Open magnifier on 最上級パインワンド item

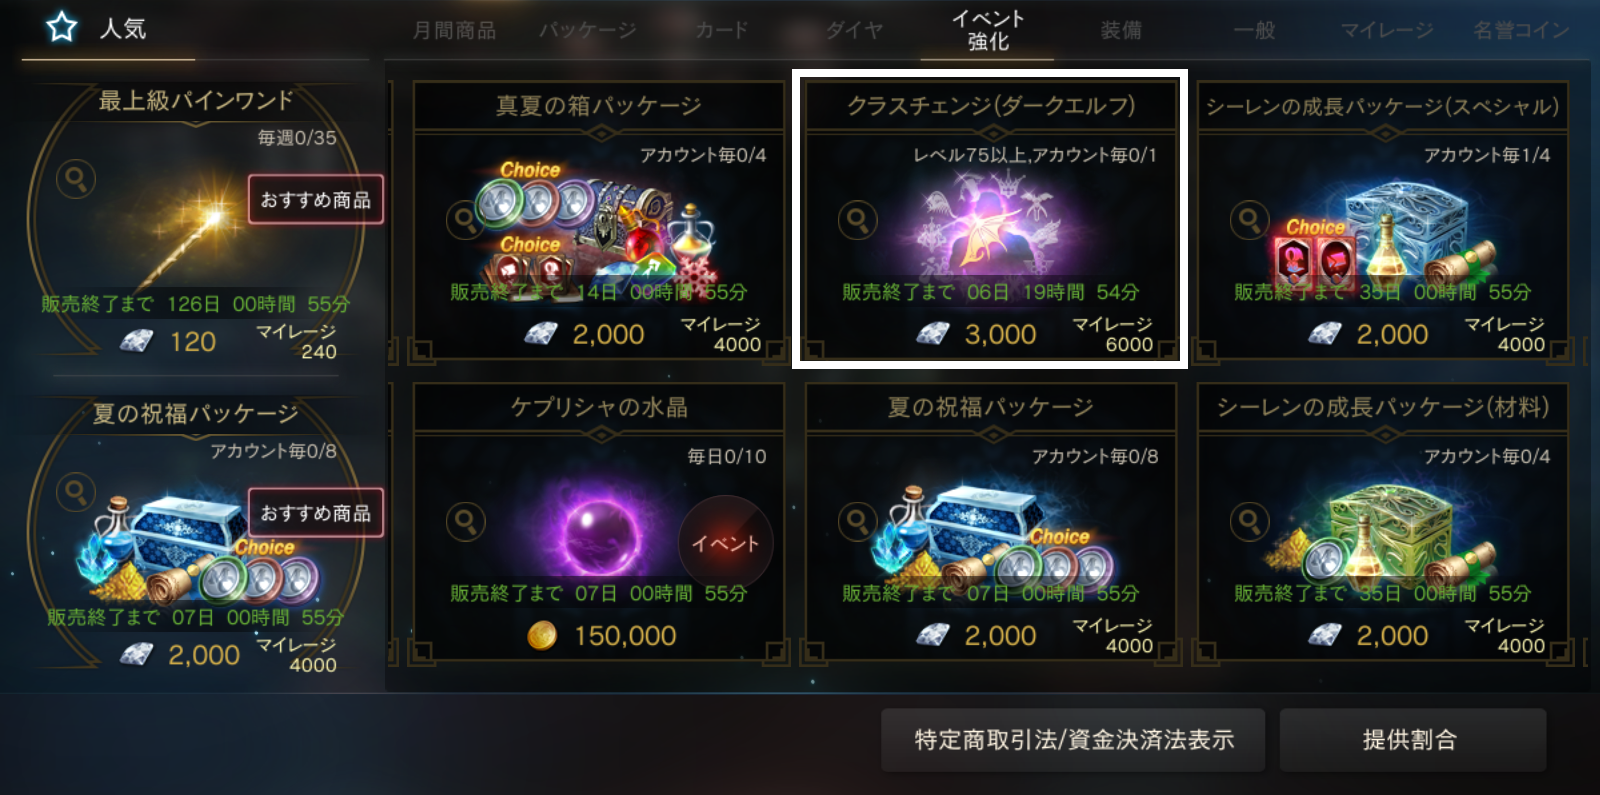point(75,179)
